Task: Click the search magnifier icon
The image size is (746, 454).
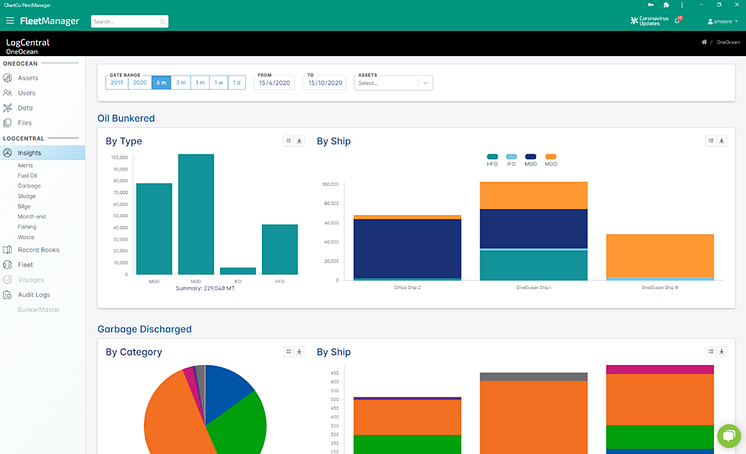Action: tap(163, 21)
